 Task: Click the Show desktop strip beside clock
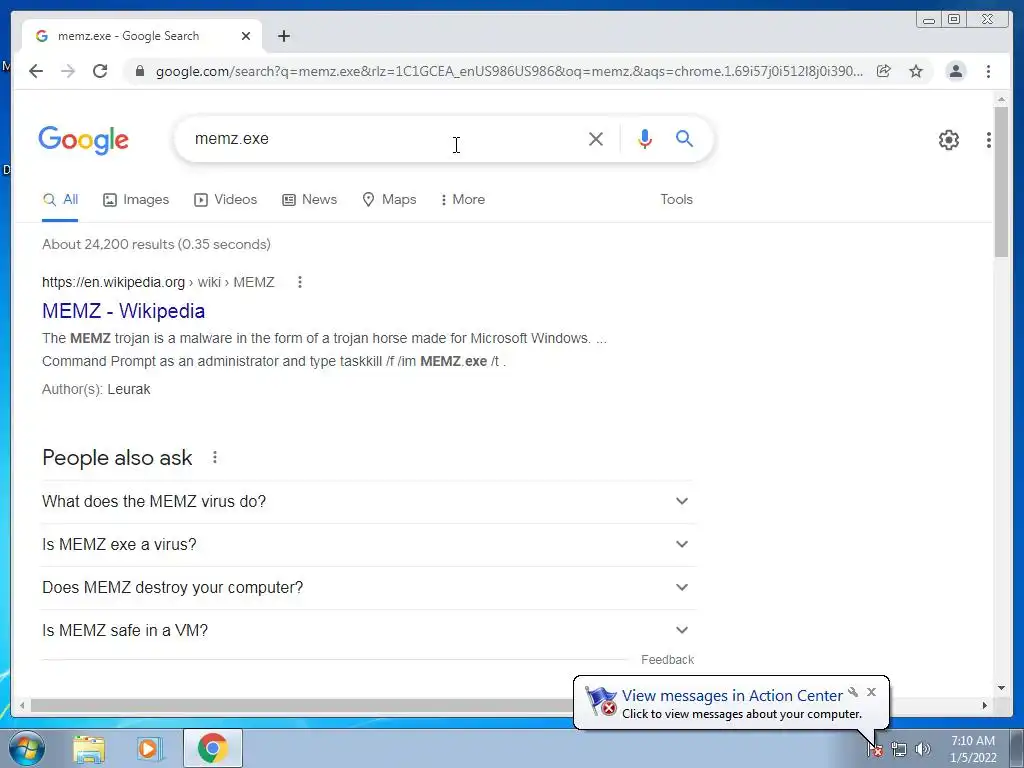1017,748
